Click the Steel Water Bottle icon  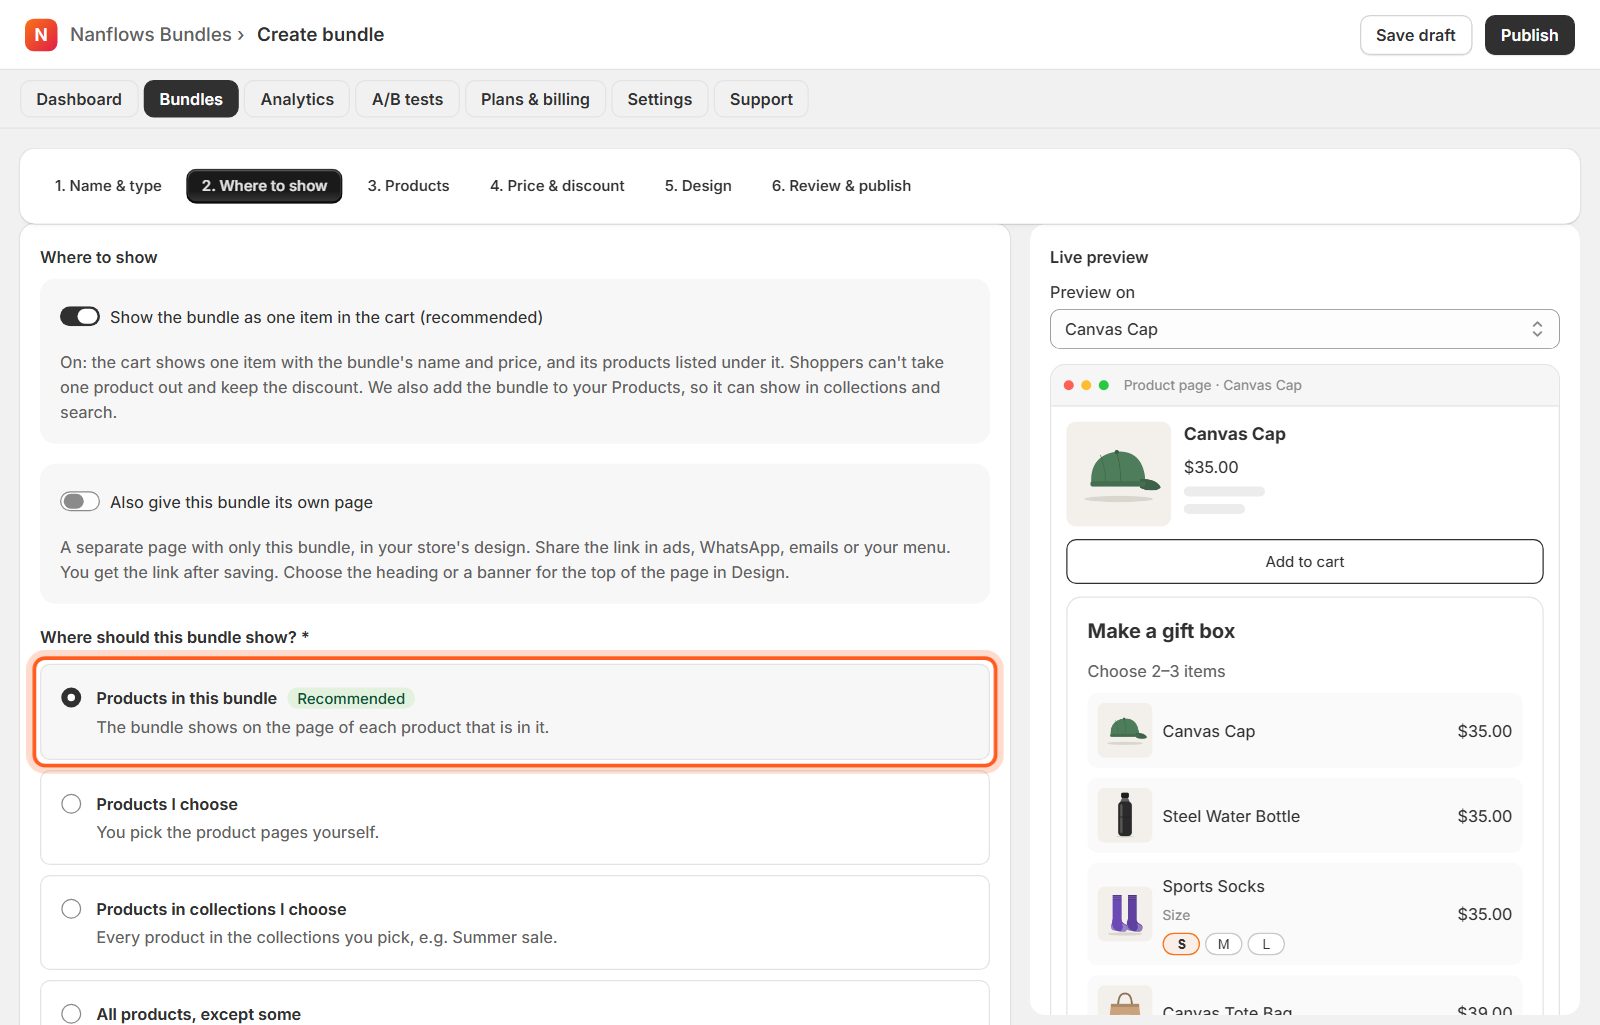1125,816
